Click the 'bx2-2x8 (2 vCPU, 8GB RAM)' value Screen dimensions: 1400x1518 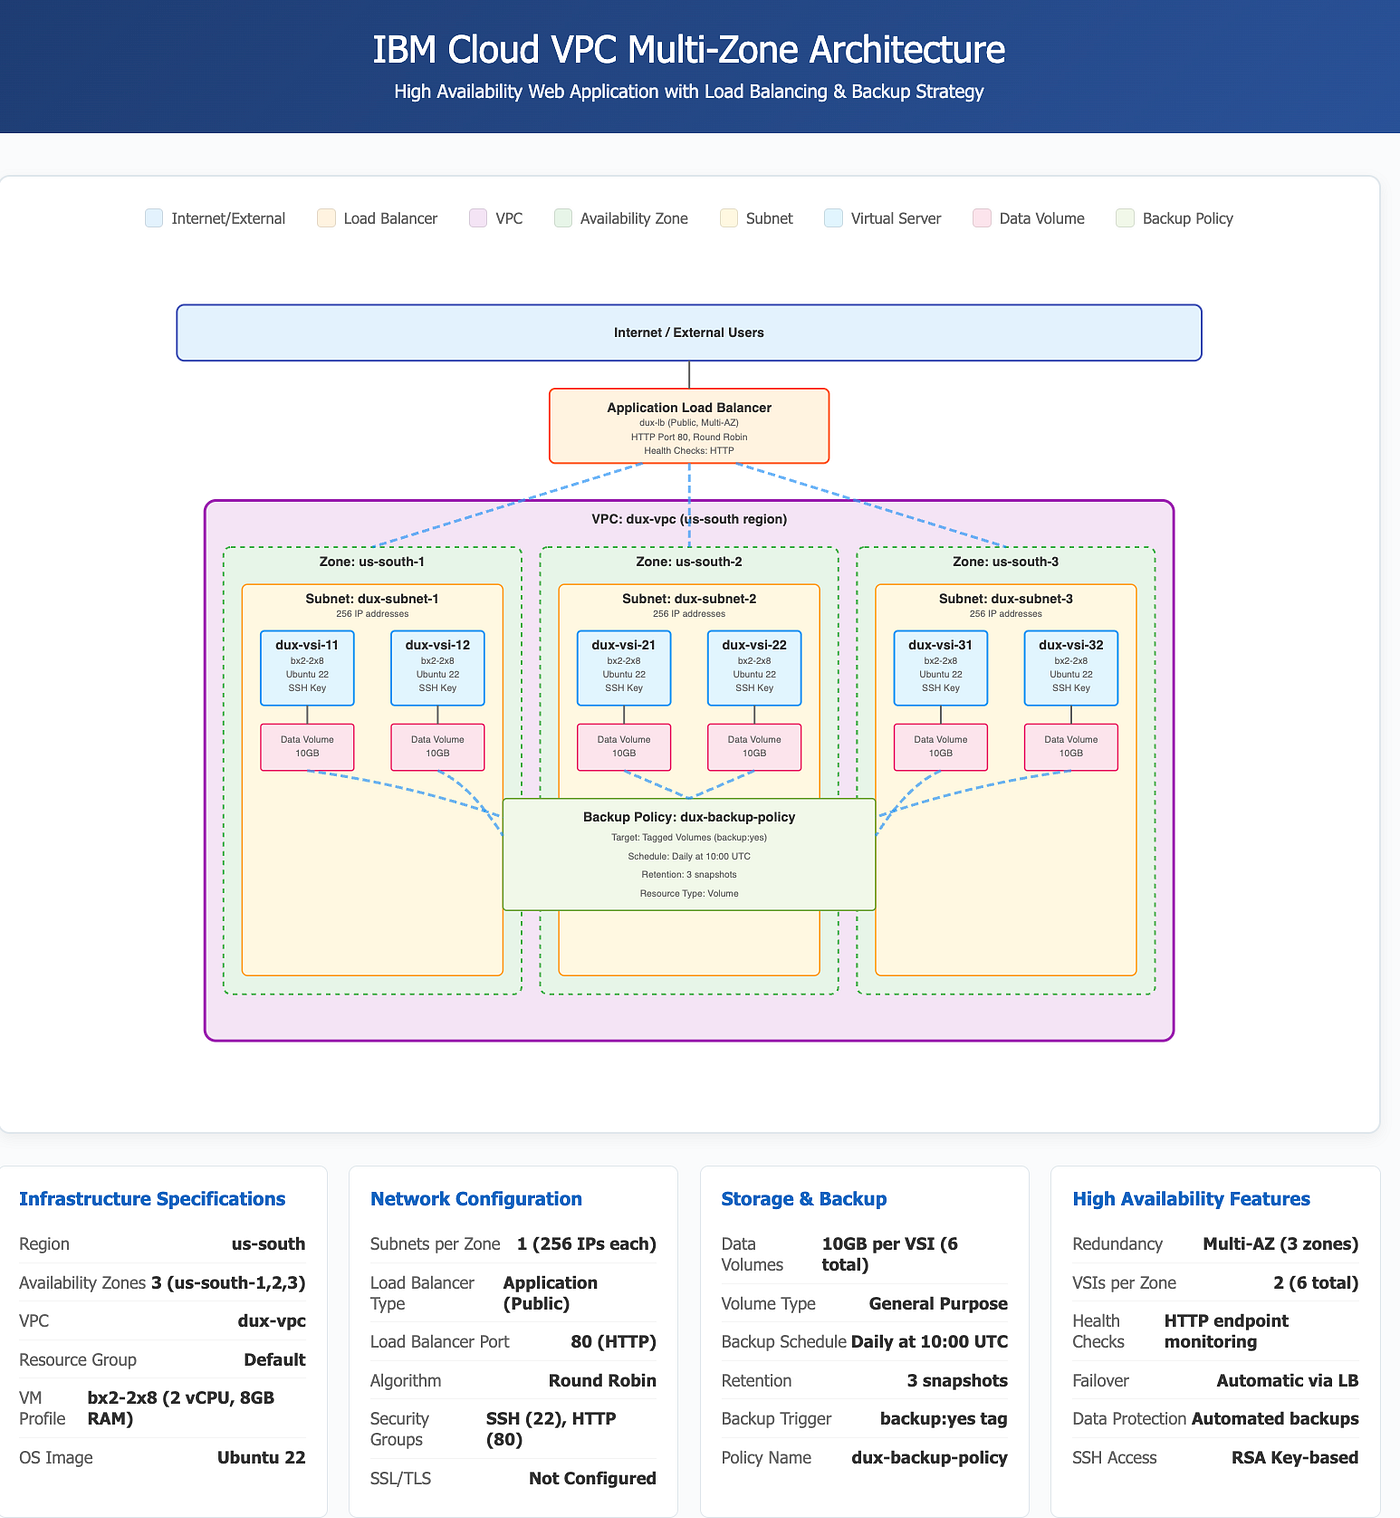tap(181, 1408)
